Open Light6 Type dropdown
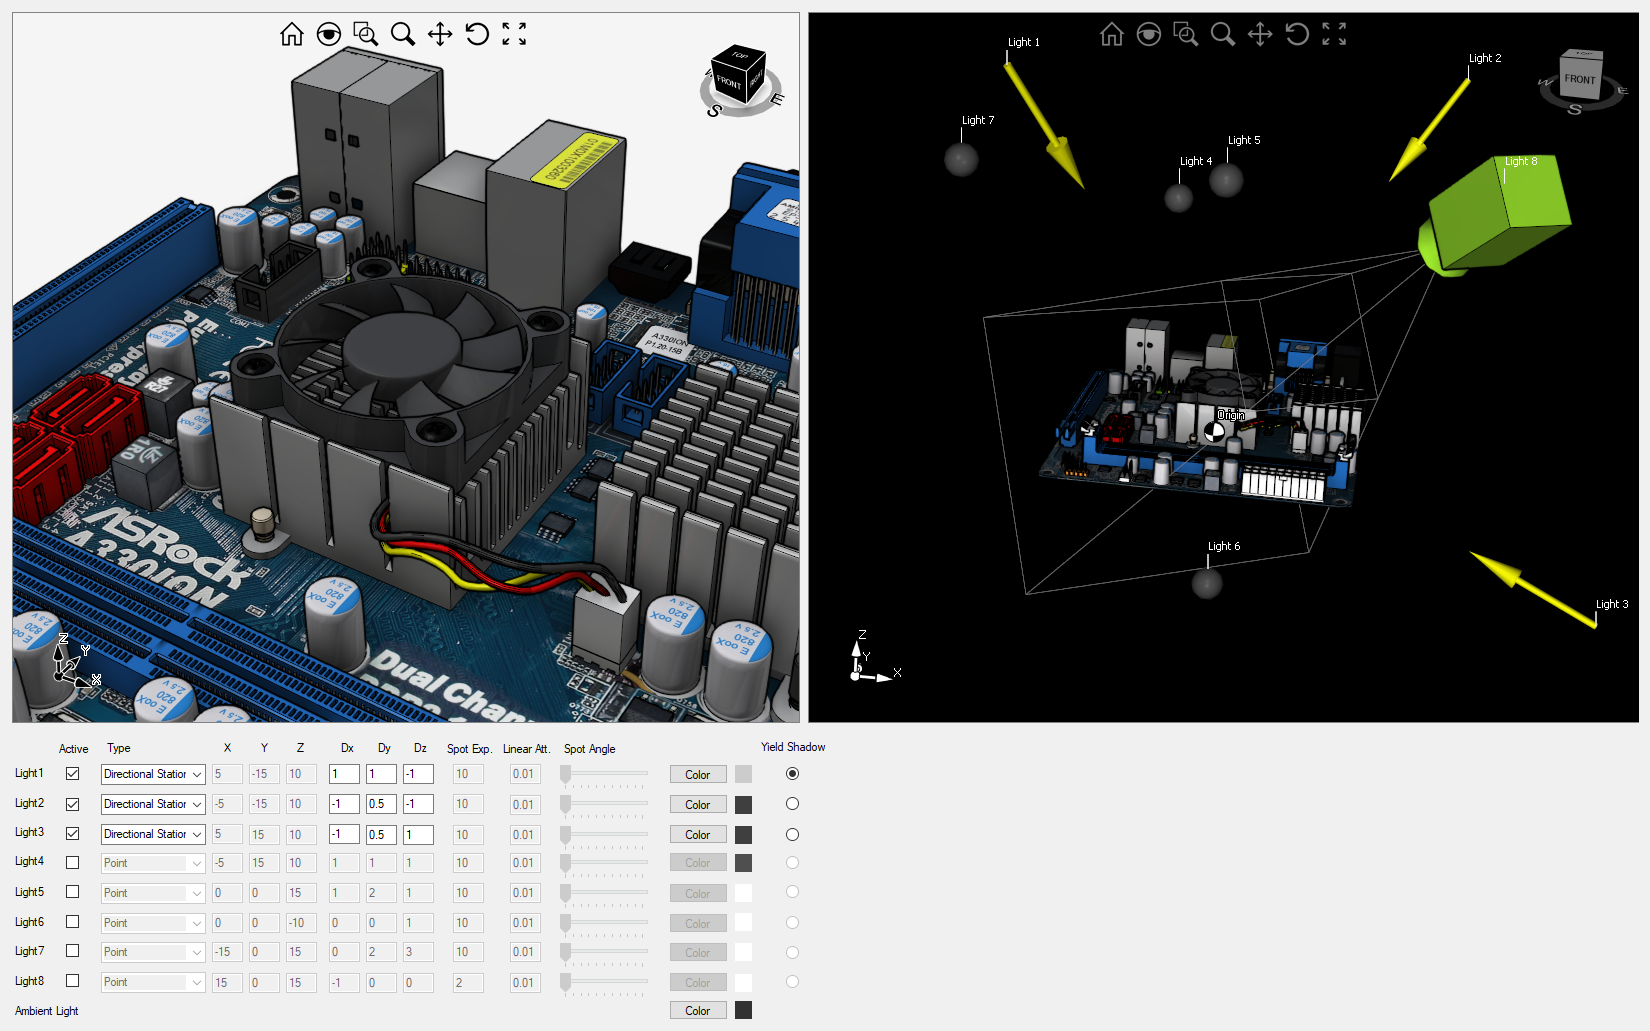 pyautogui.click(x=153, y=923)
